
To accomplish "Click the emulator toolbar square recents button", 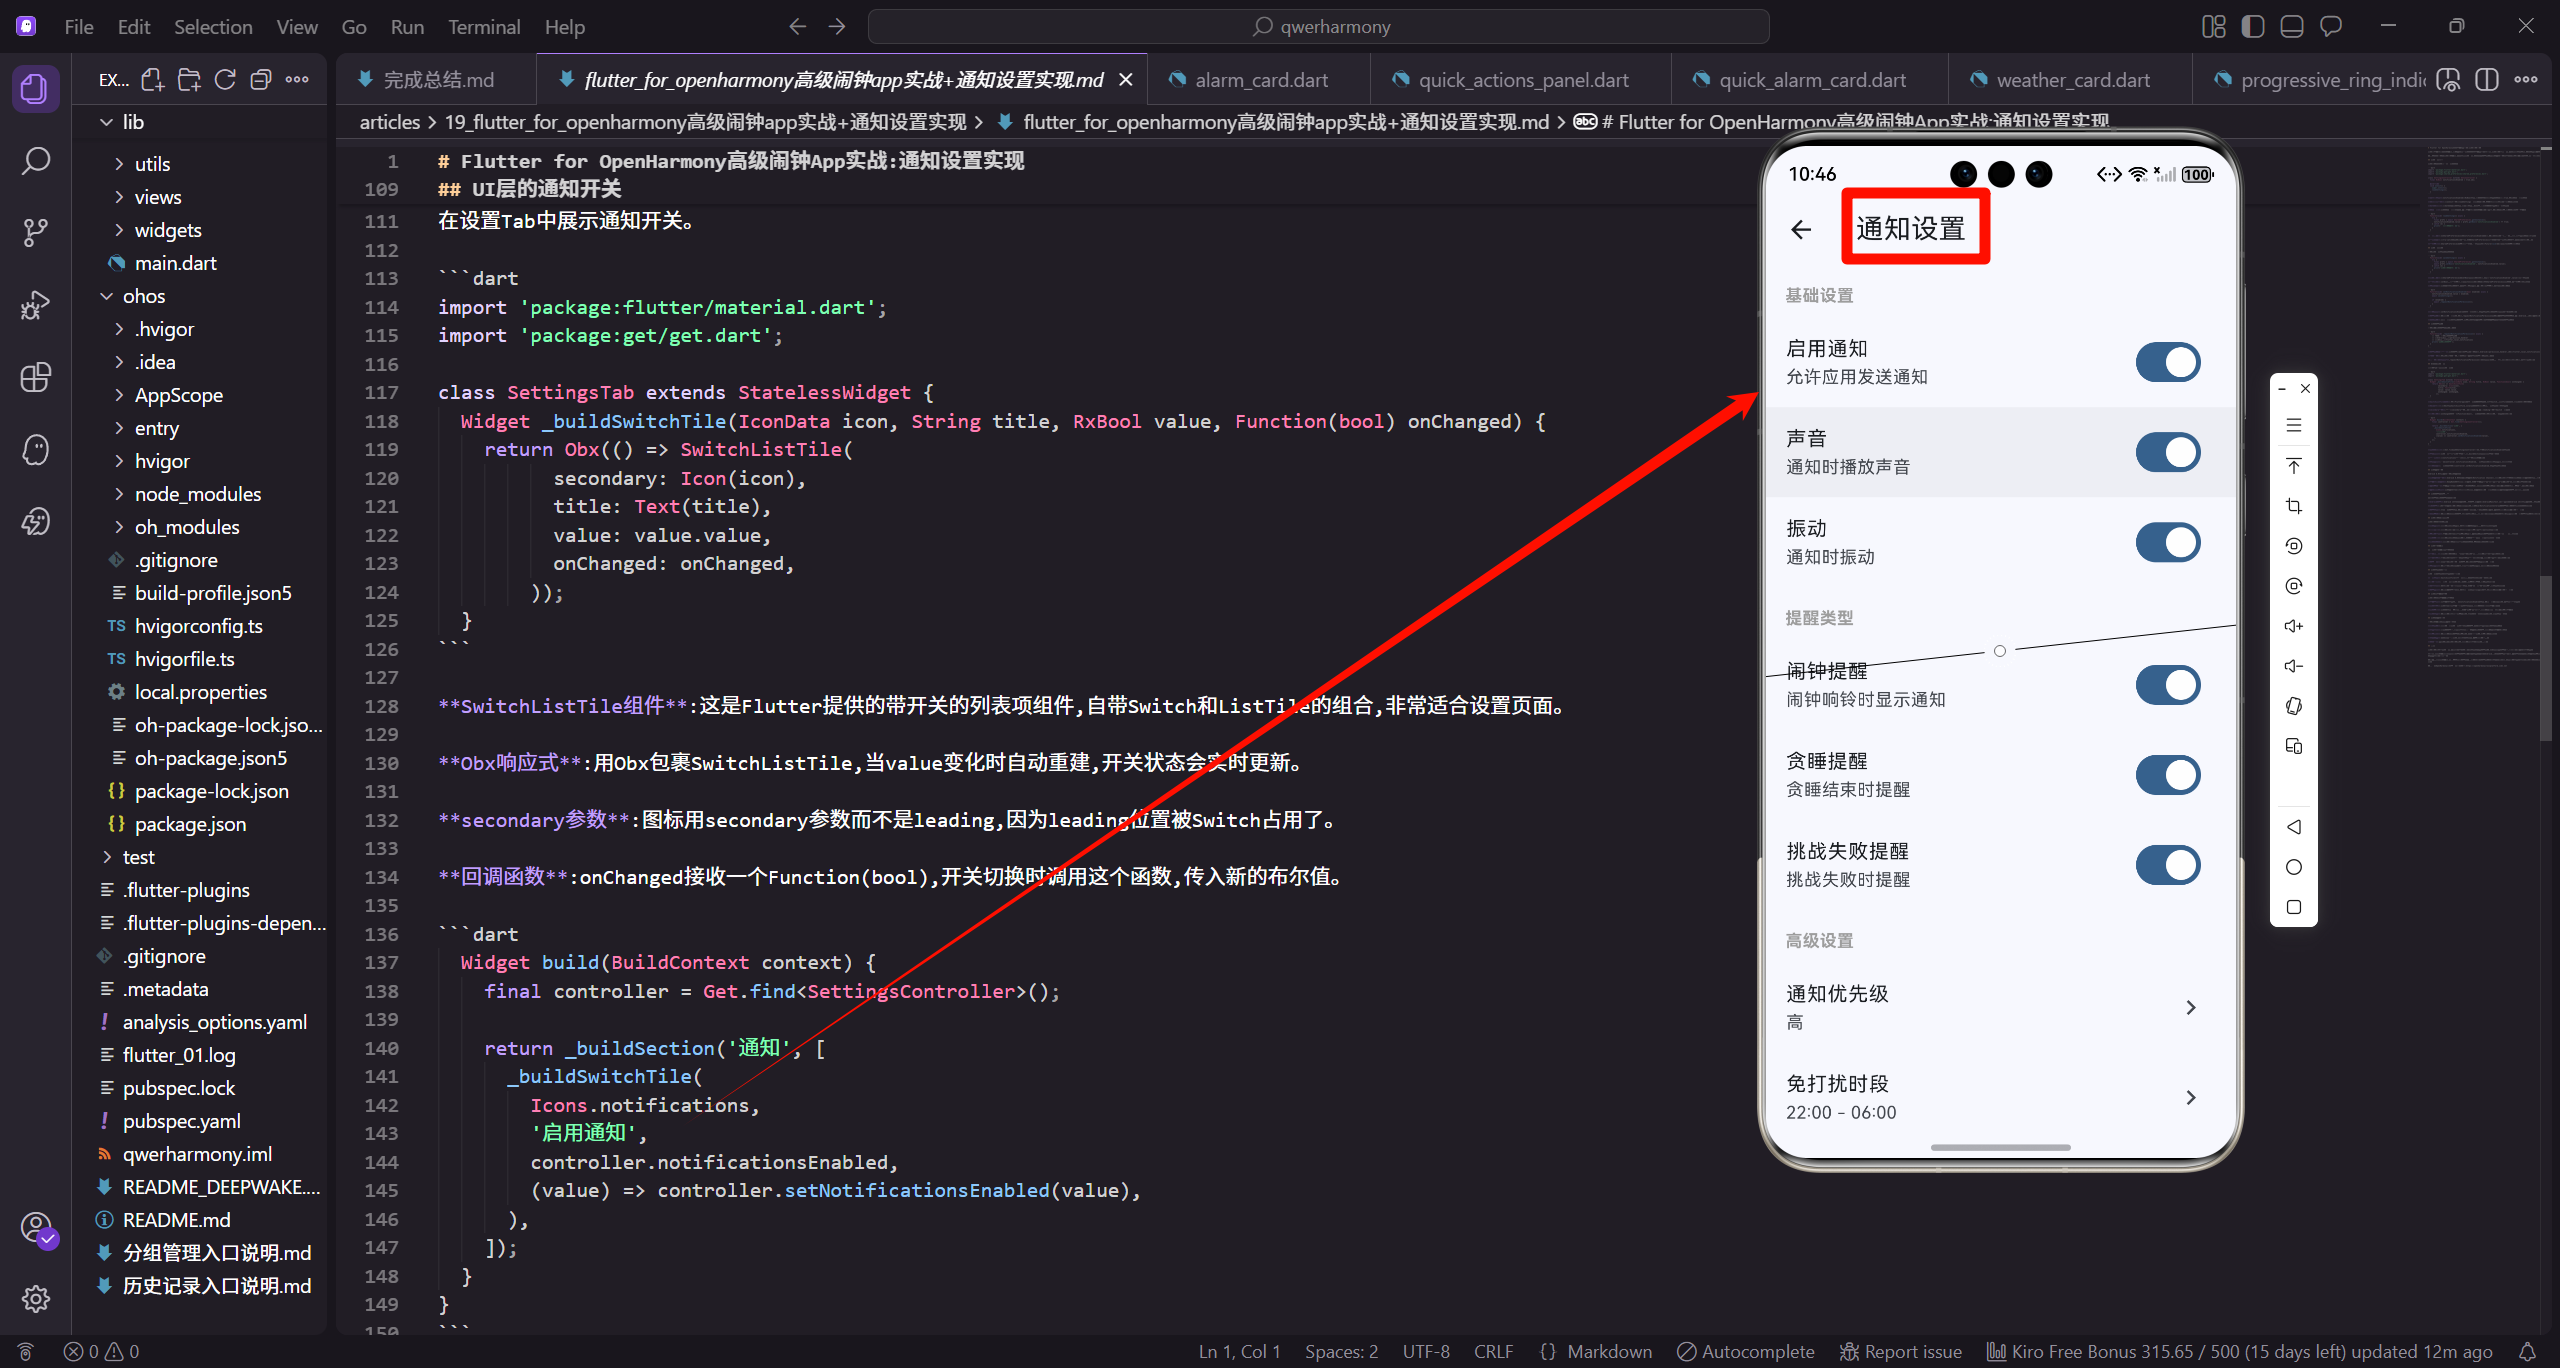I will (2294, 907).
